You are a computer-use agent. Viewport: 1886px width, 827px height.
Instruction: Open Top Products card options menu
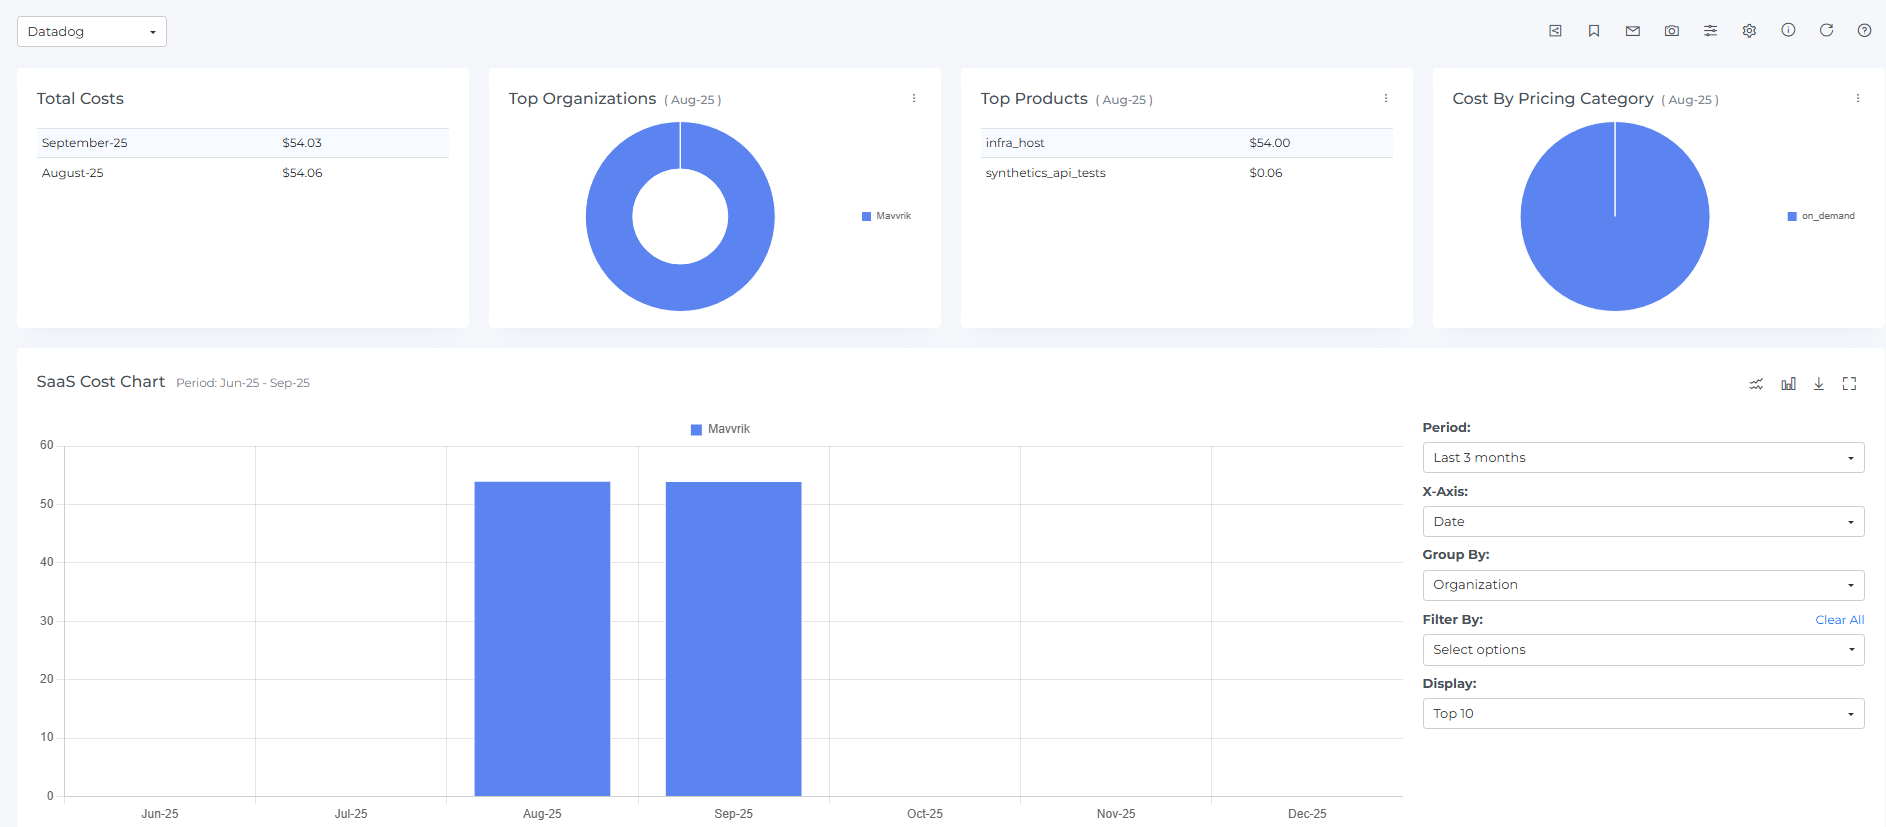pyautogui.click(x=1386, y=99)
